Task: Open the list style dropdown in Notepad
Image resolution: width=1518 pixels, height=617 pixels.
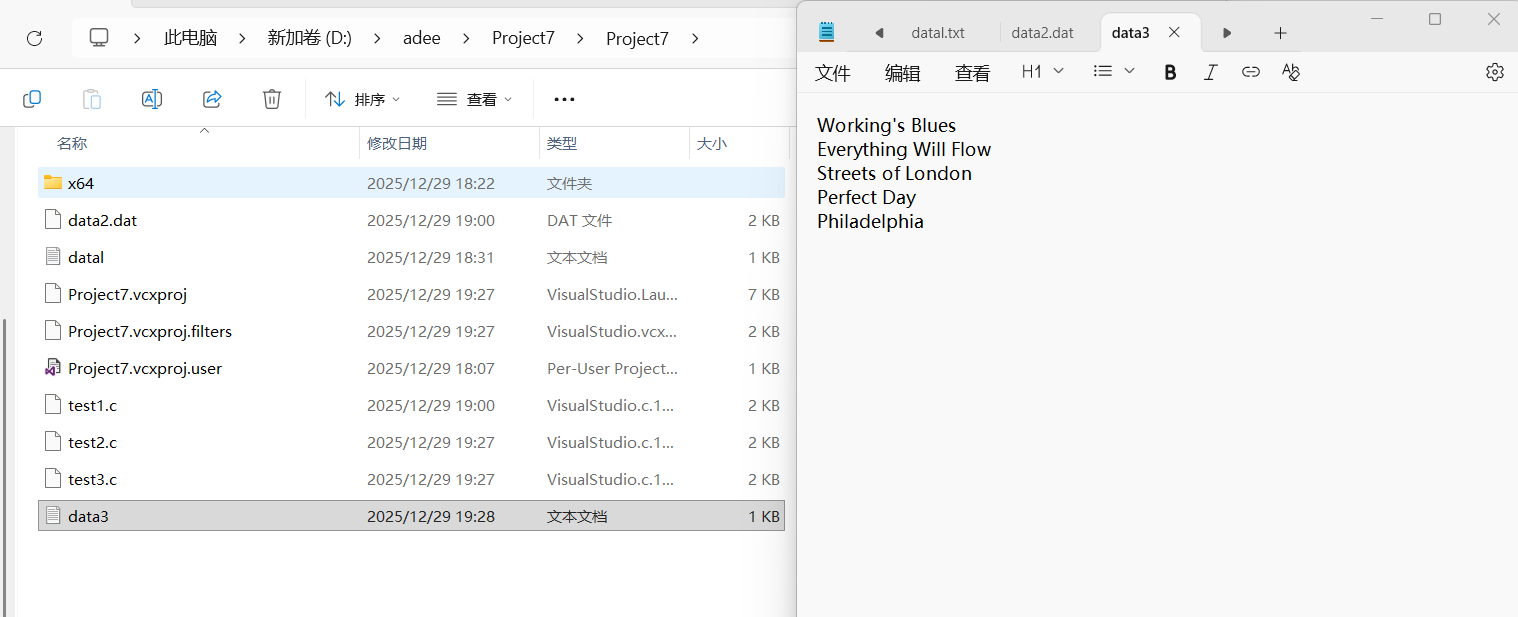Action: pos(1114,72)
